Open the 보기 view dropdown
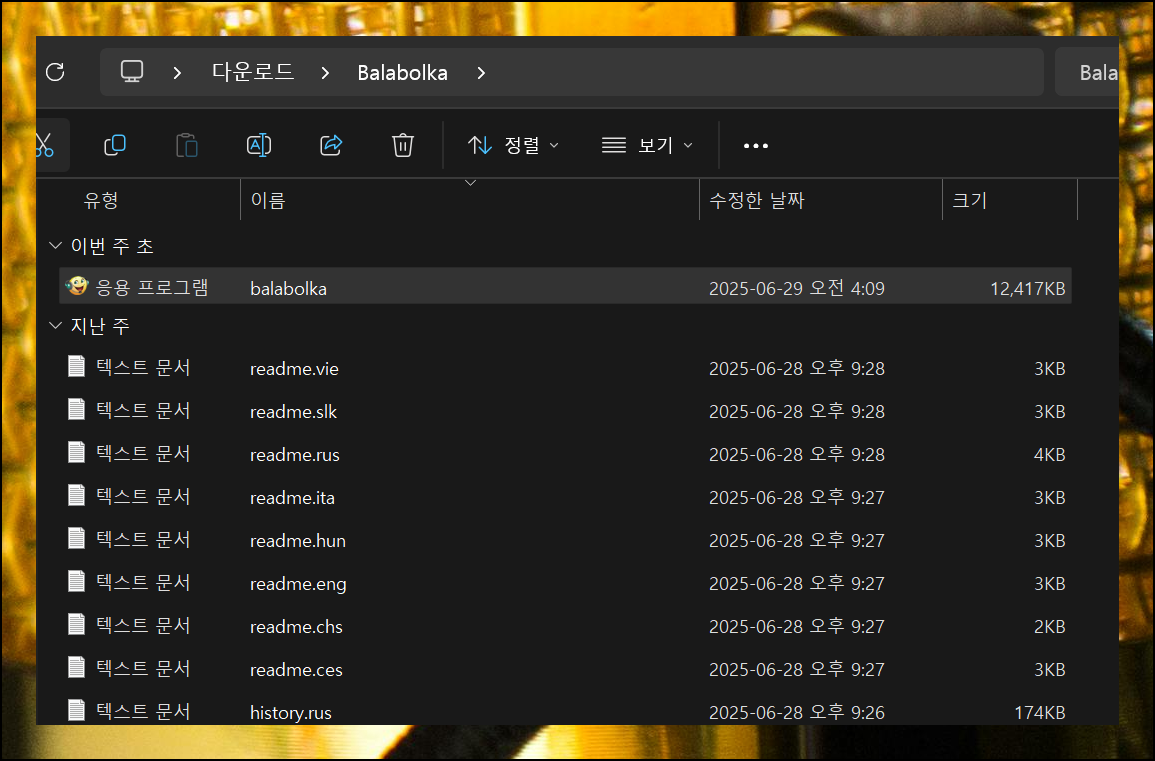This screenshot has width=1155, height=761. [647, 145]
